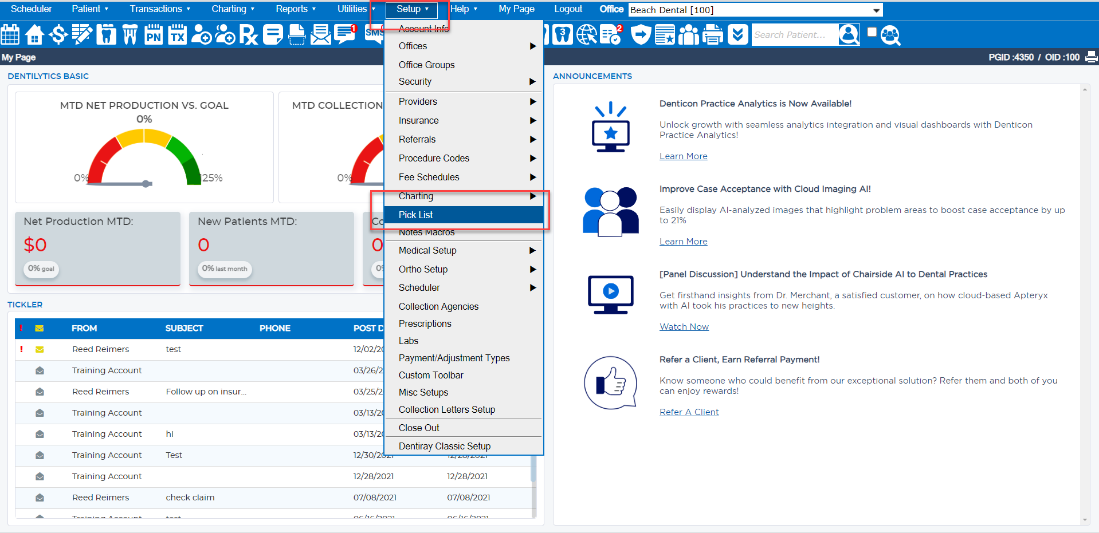
Task: Open the PN progress notes icon
Action: point(153,34)
